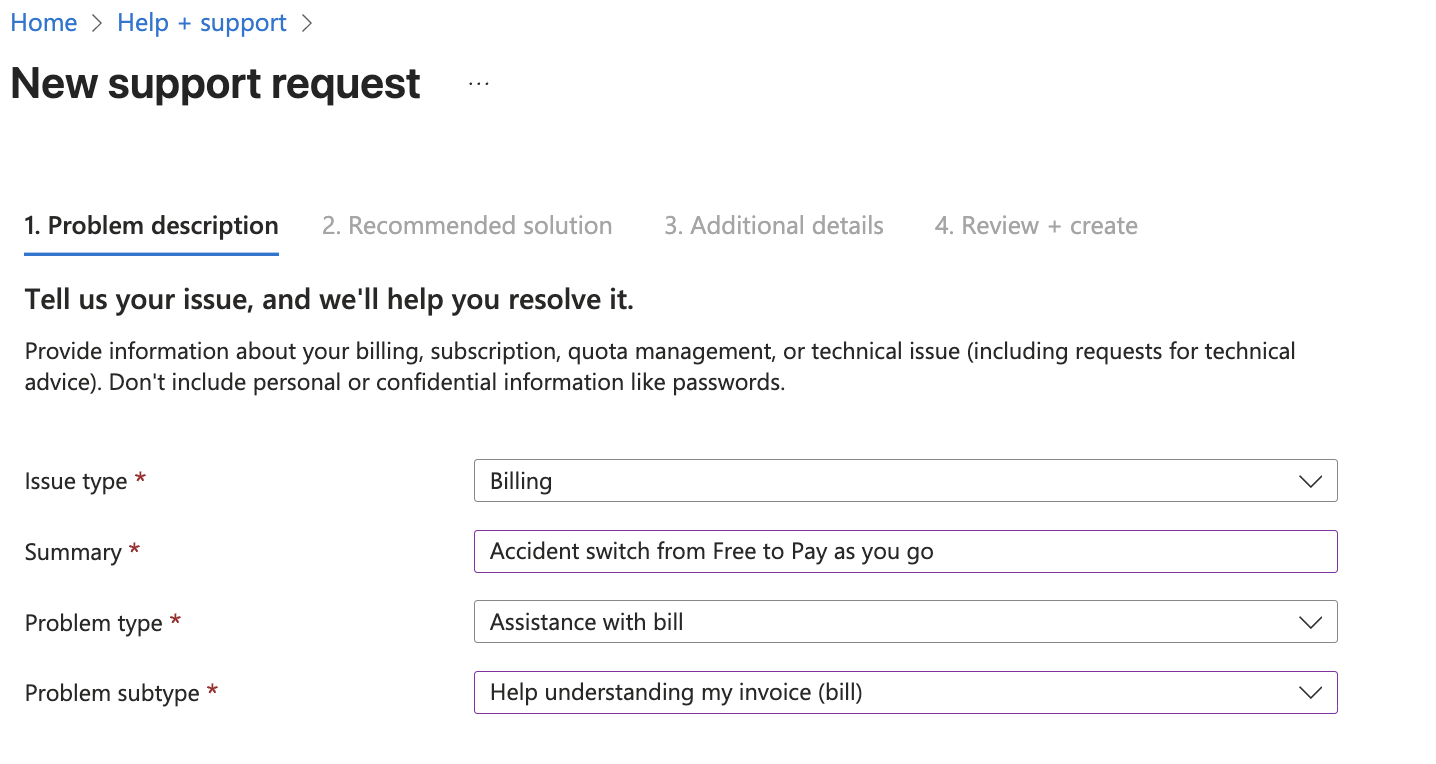Screen dimensions: 1436x764
Task: Expand dropdown showing Billing value
Action: click(x=880, y=481)
